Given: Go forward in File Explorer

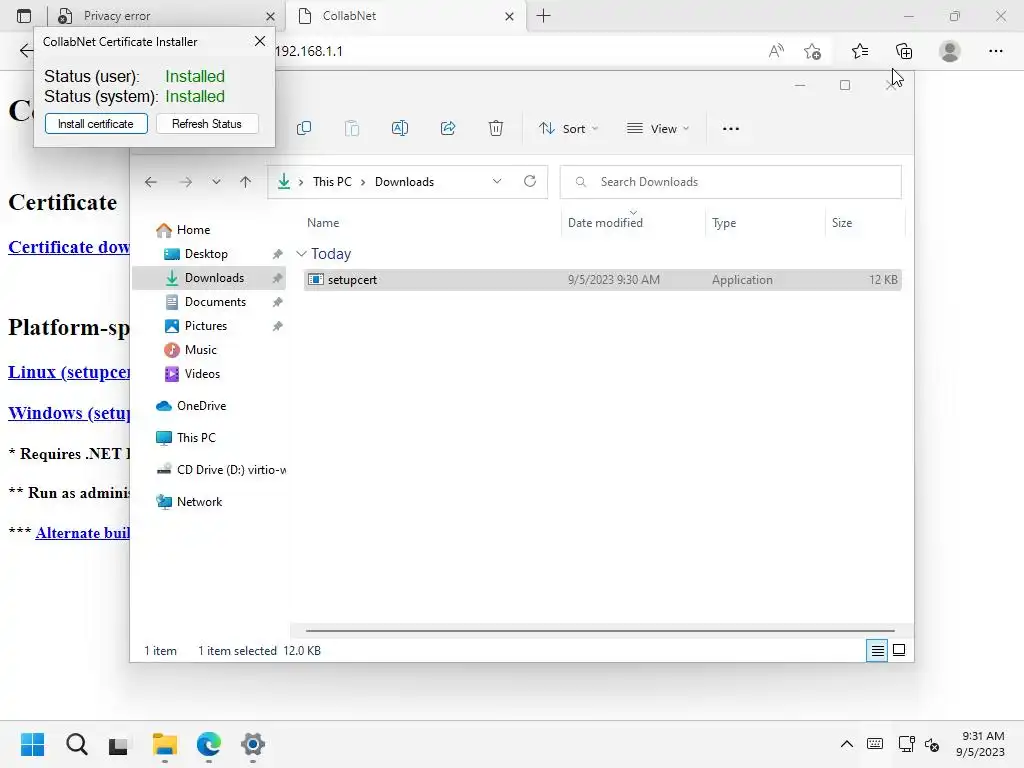Looking at the screenshot, I should [186, 182].
